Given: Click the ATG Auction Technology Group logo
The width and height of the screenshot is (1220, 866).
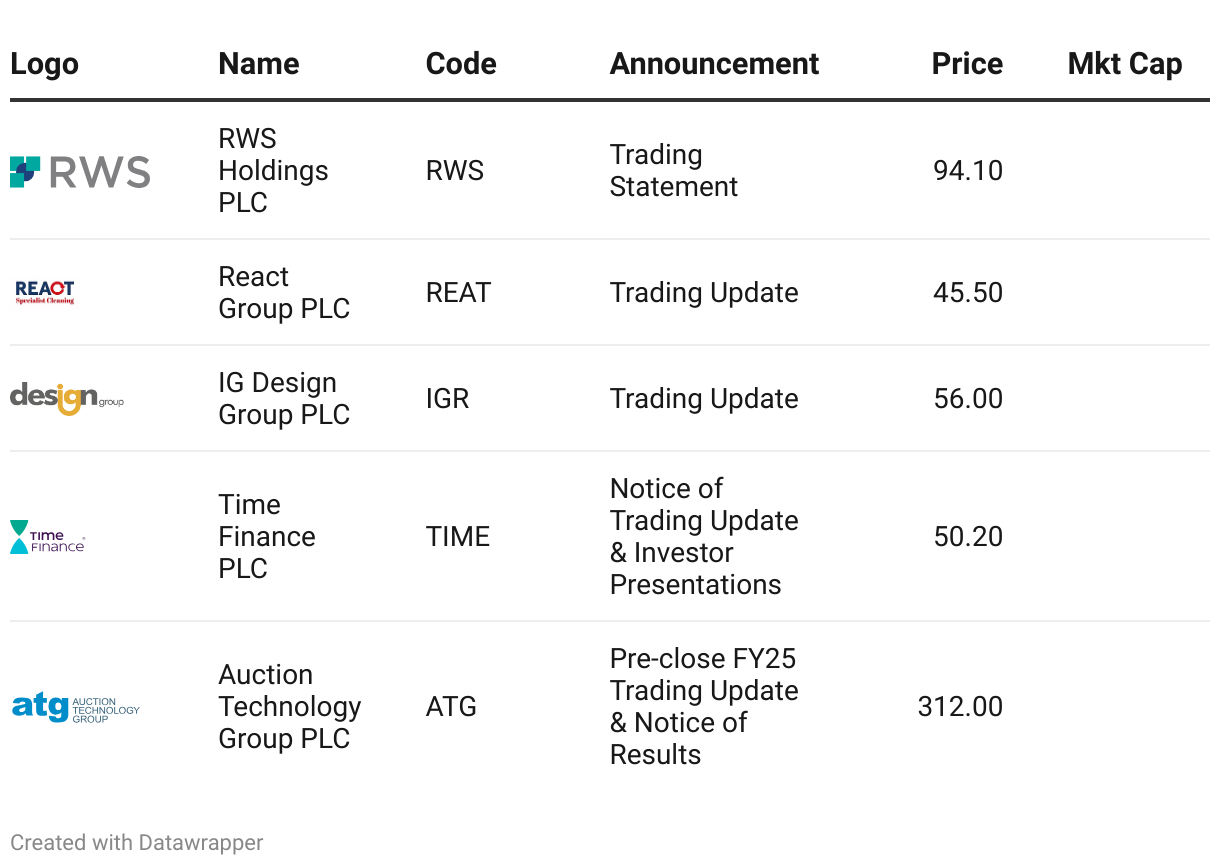Looking at the screenshot, I should pyautogui.click(x=76, y=707).
